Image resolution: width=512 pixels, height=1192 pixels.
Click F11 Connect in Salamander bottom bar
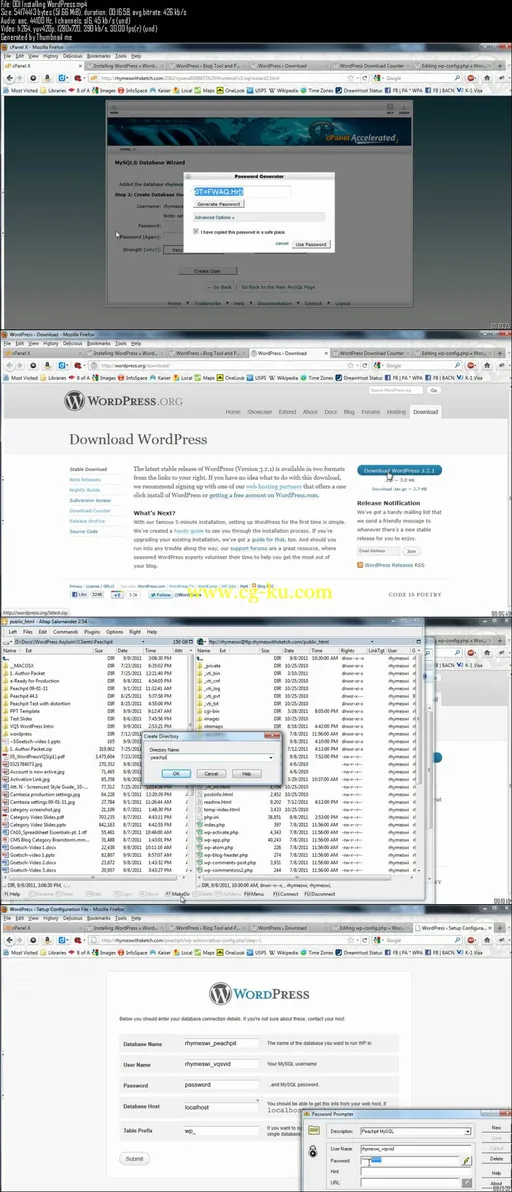coord(285,894)
